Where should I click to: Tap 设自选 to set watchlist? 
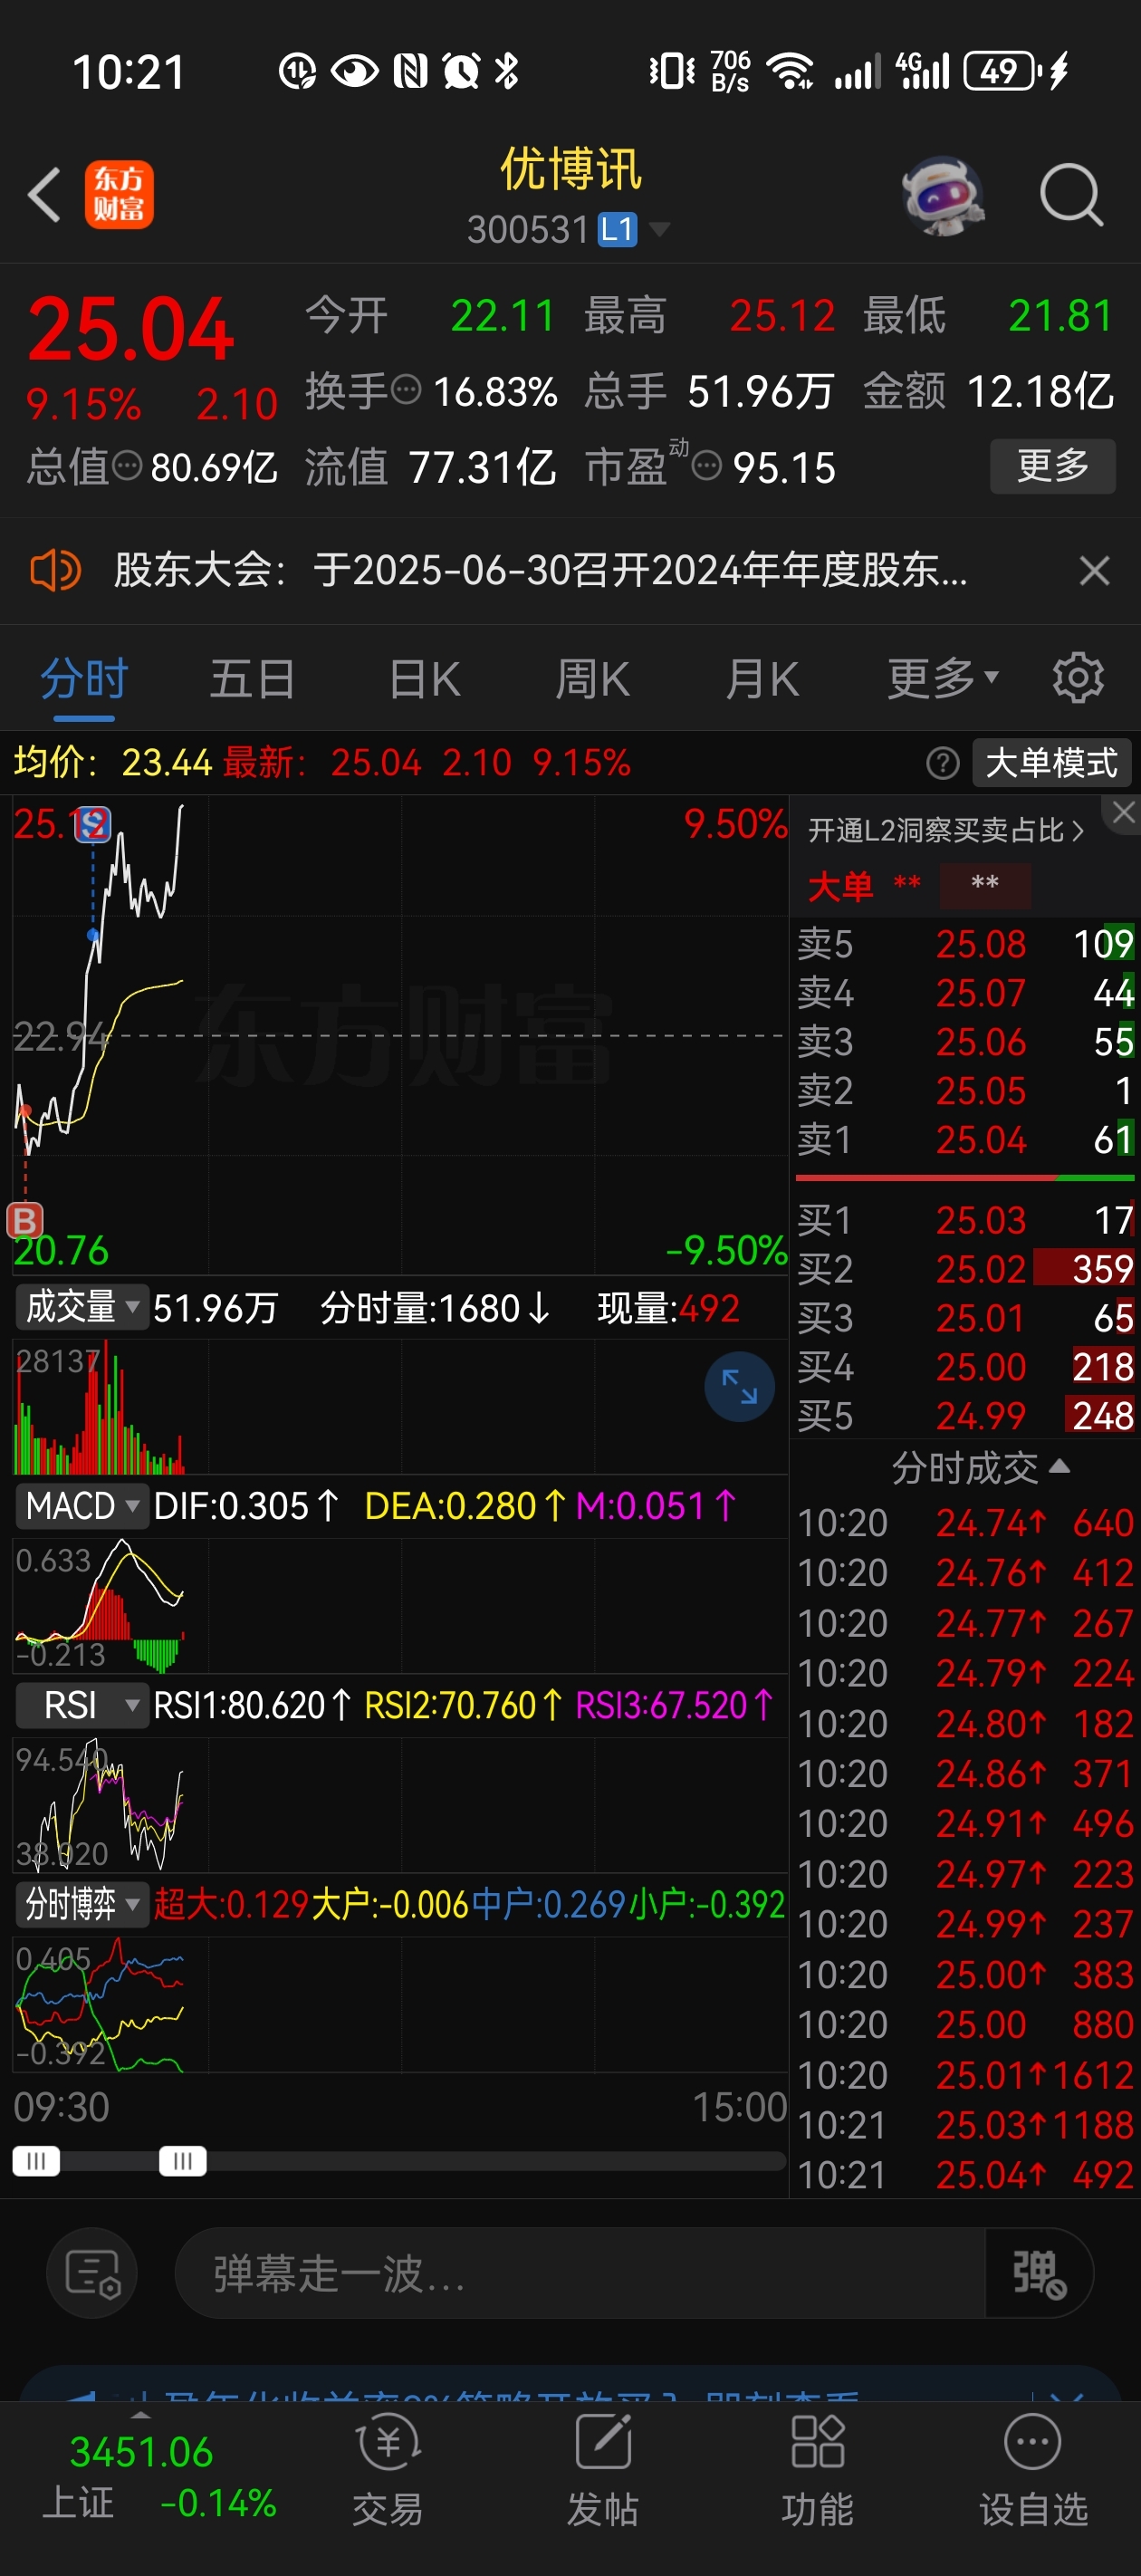pos(1033,2472)
